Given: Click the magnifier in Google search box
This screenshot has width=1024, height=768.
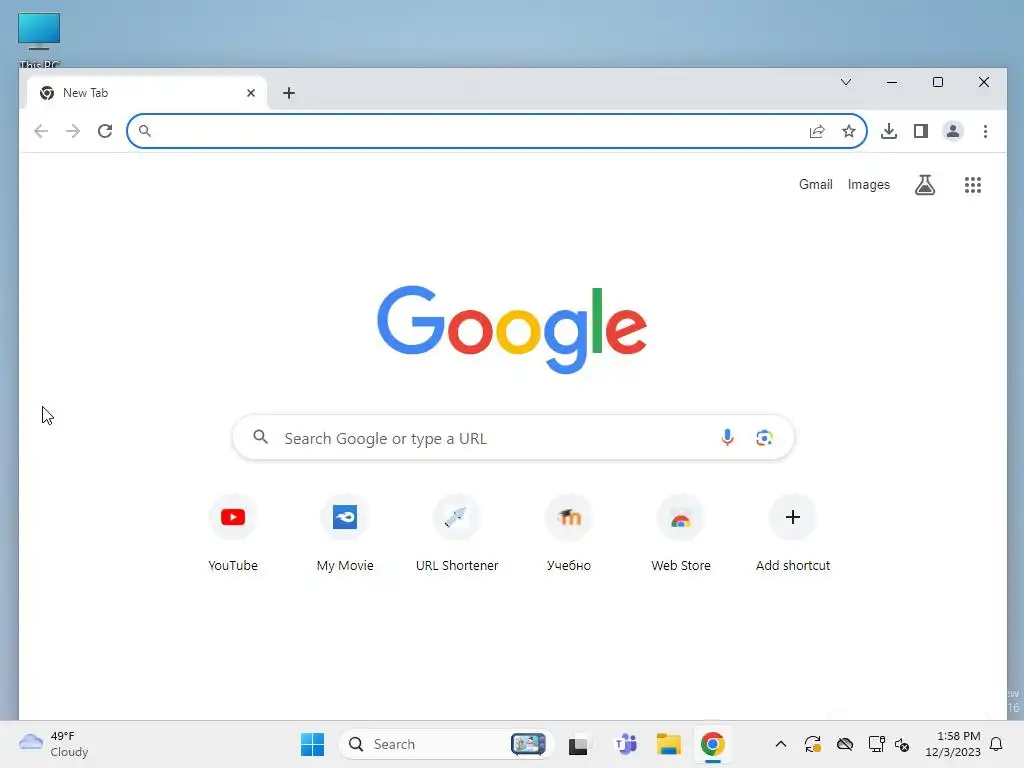Looking at the screenshot, I should click(x=261, y=437).
